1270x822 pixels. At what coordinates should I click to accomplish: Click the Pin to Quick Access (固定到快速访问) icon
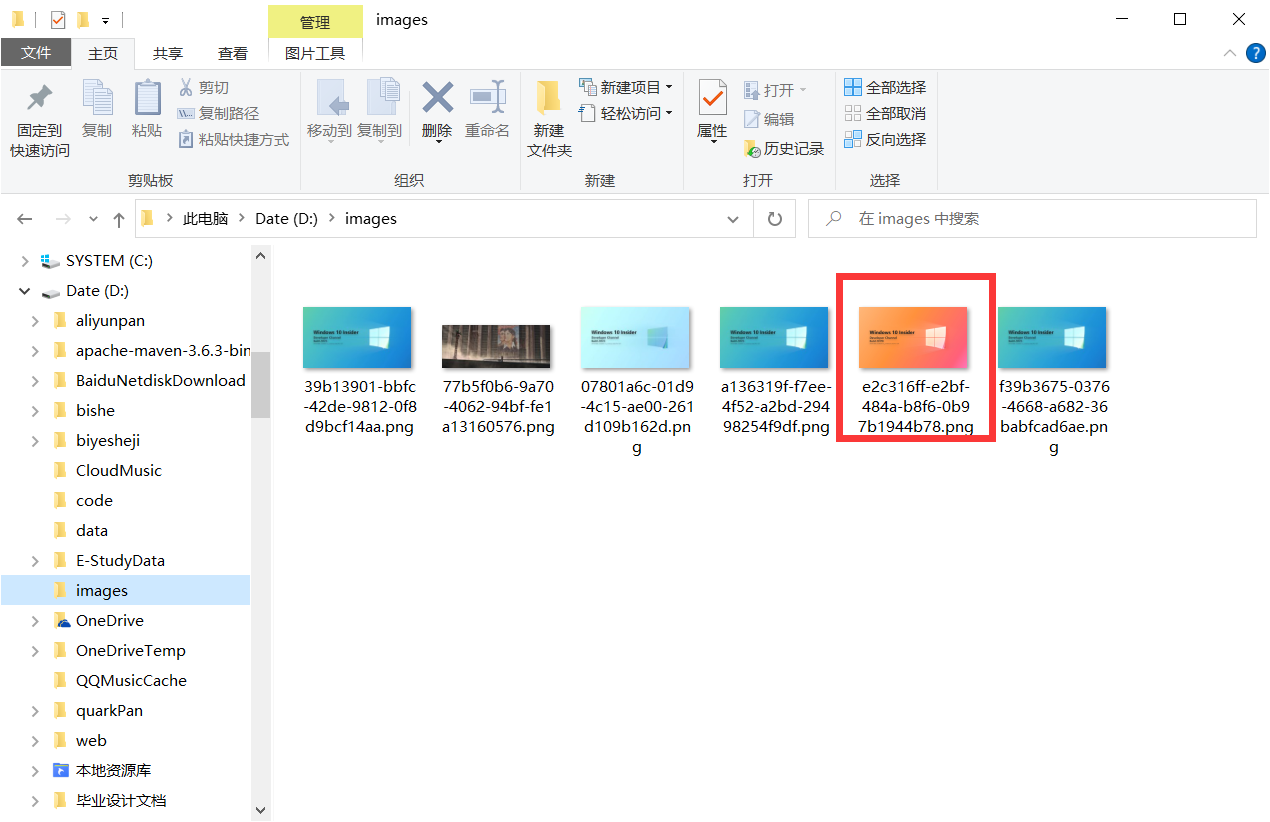(40, 99)
